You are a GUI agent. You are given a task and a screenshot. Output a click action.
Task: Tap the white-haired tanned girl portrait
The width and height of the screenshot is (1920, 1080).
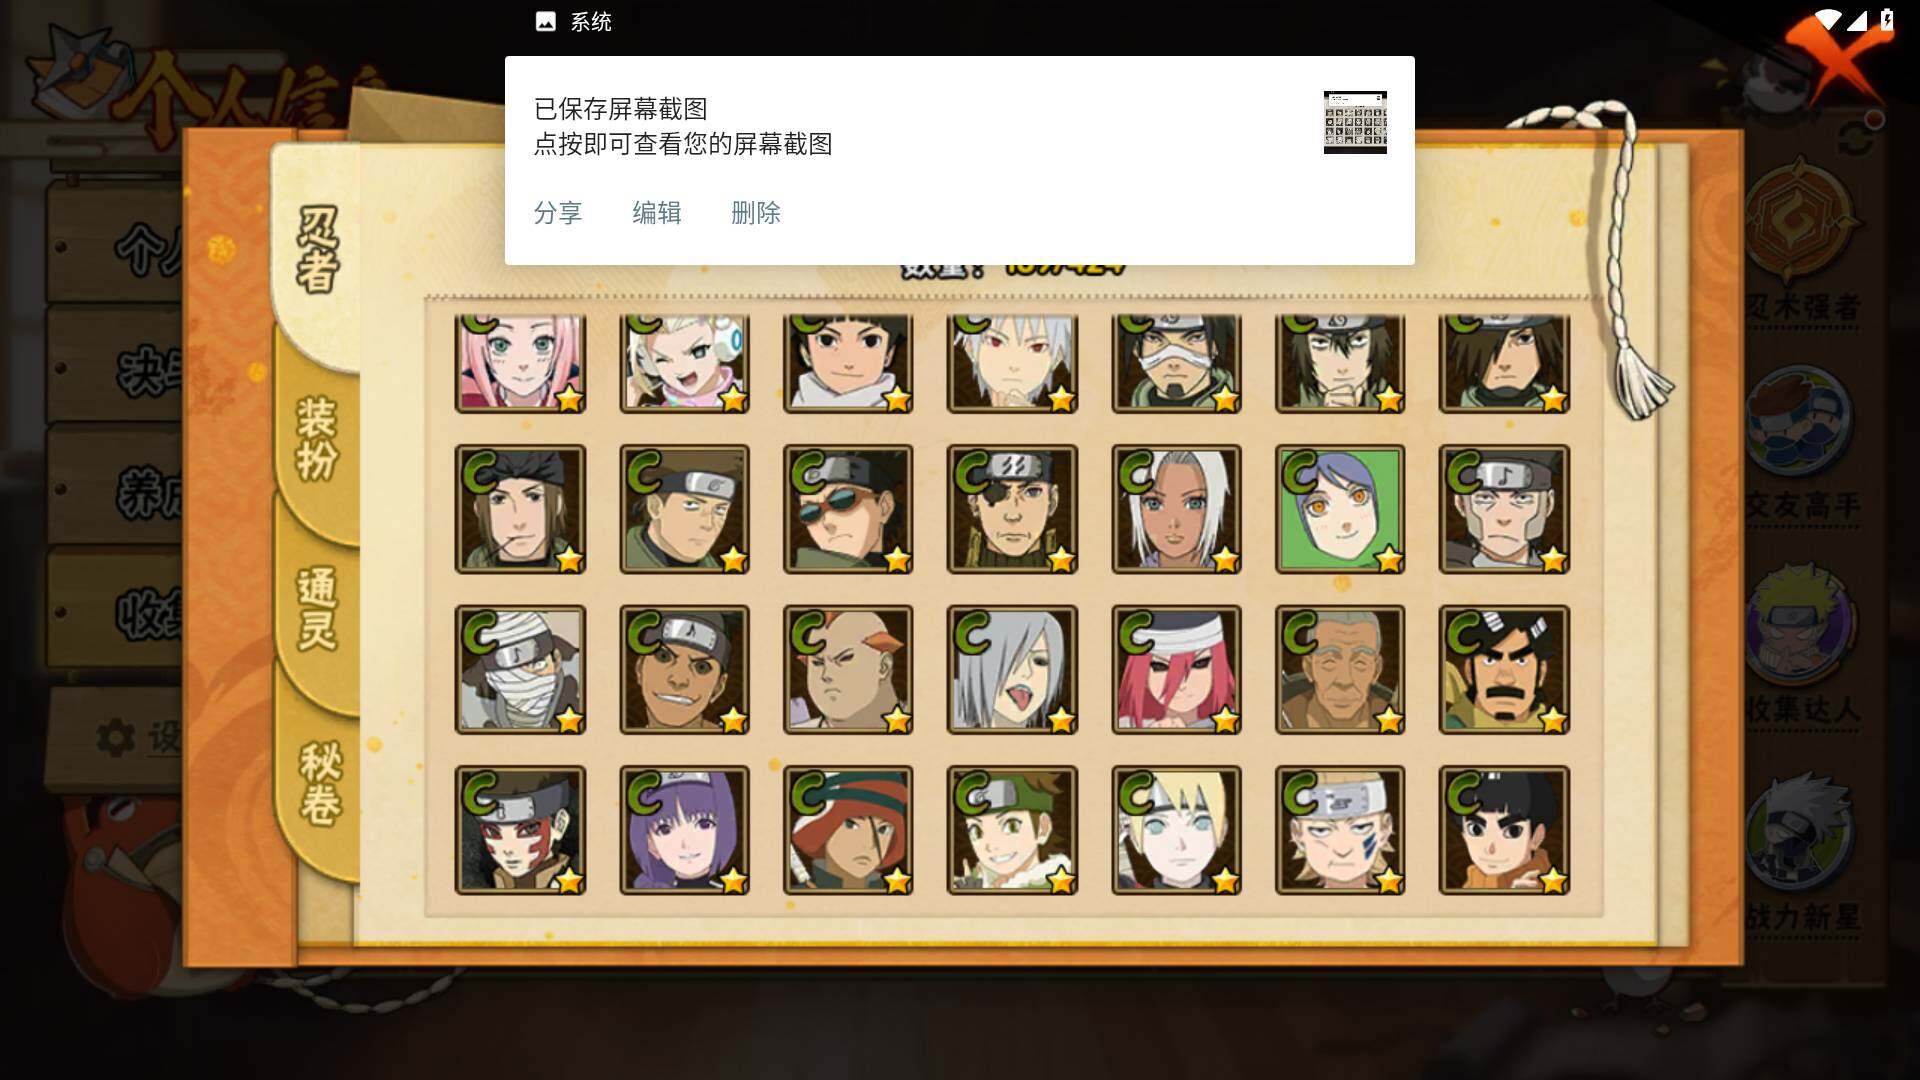point(1176,509)
